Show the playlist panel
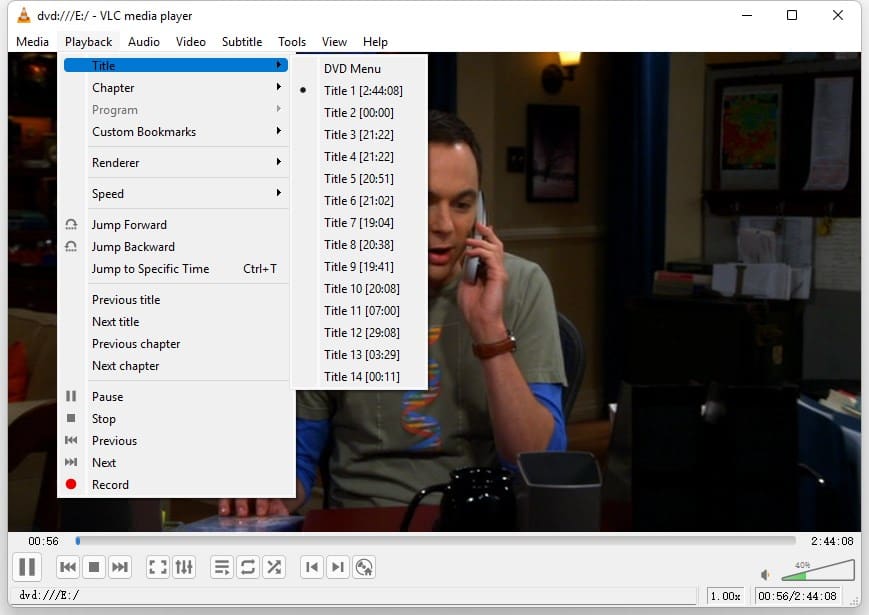The width and height of the screenshot is (869, 615). pyautogui.click(x=222, y=567)
